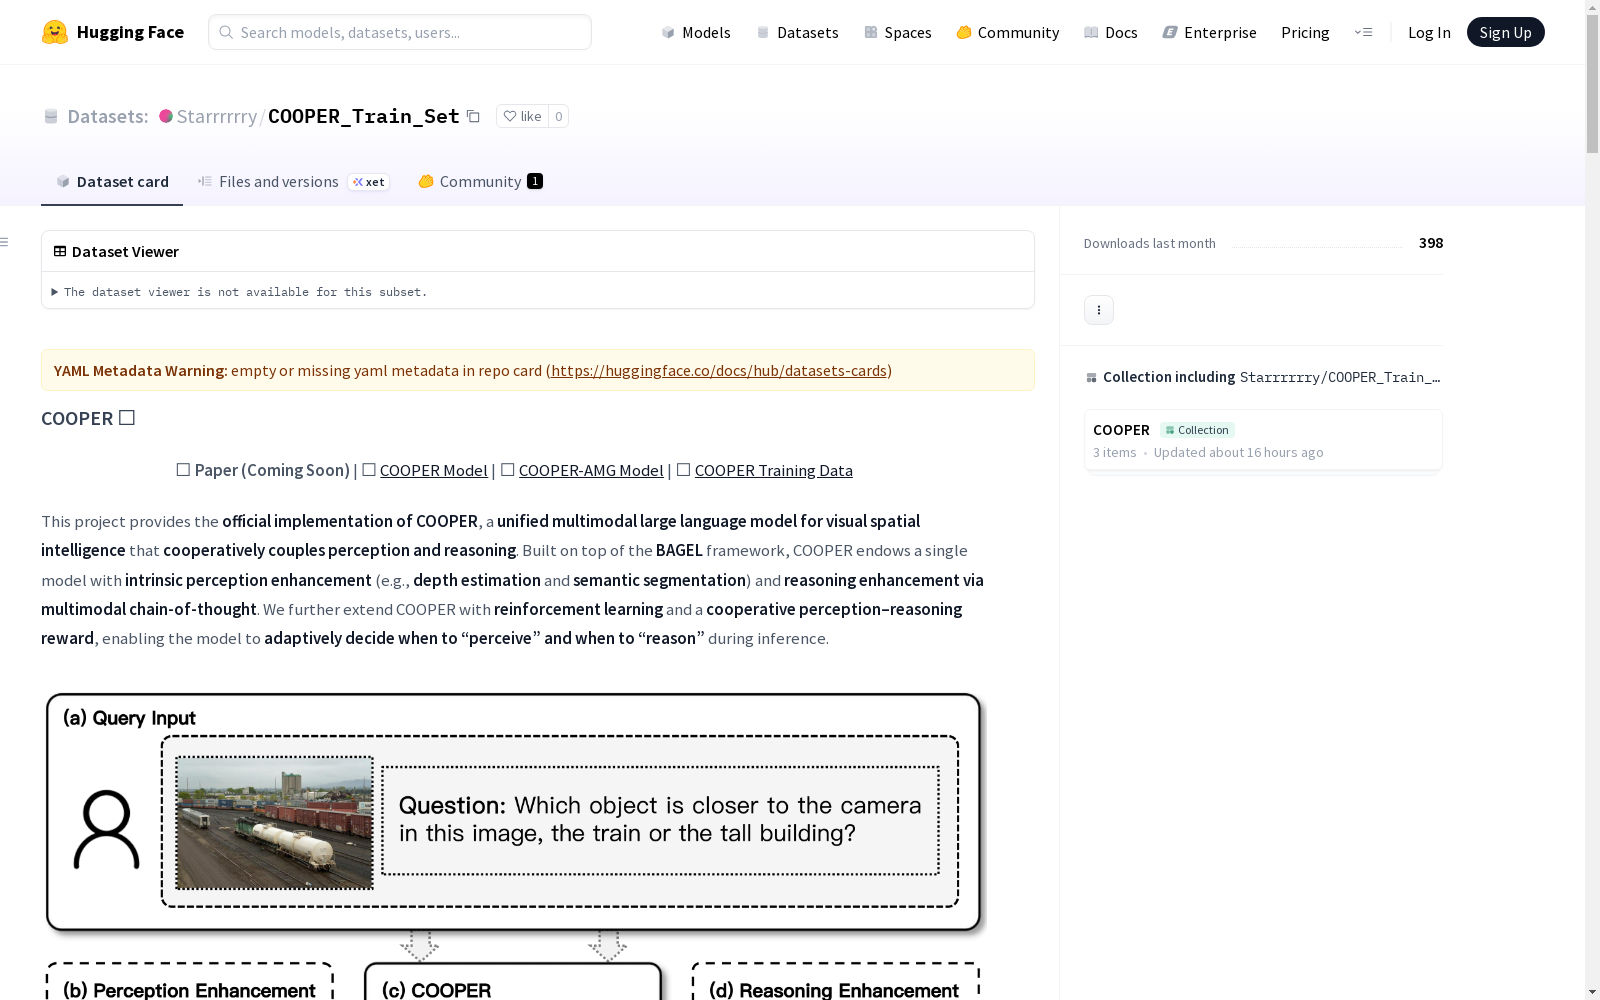Open the three-dot options menu
1600x1000 pixels.
(1099, 310)
